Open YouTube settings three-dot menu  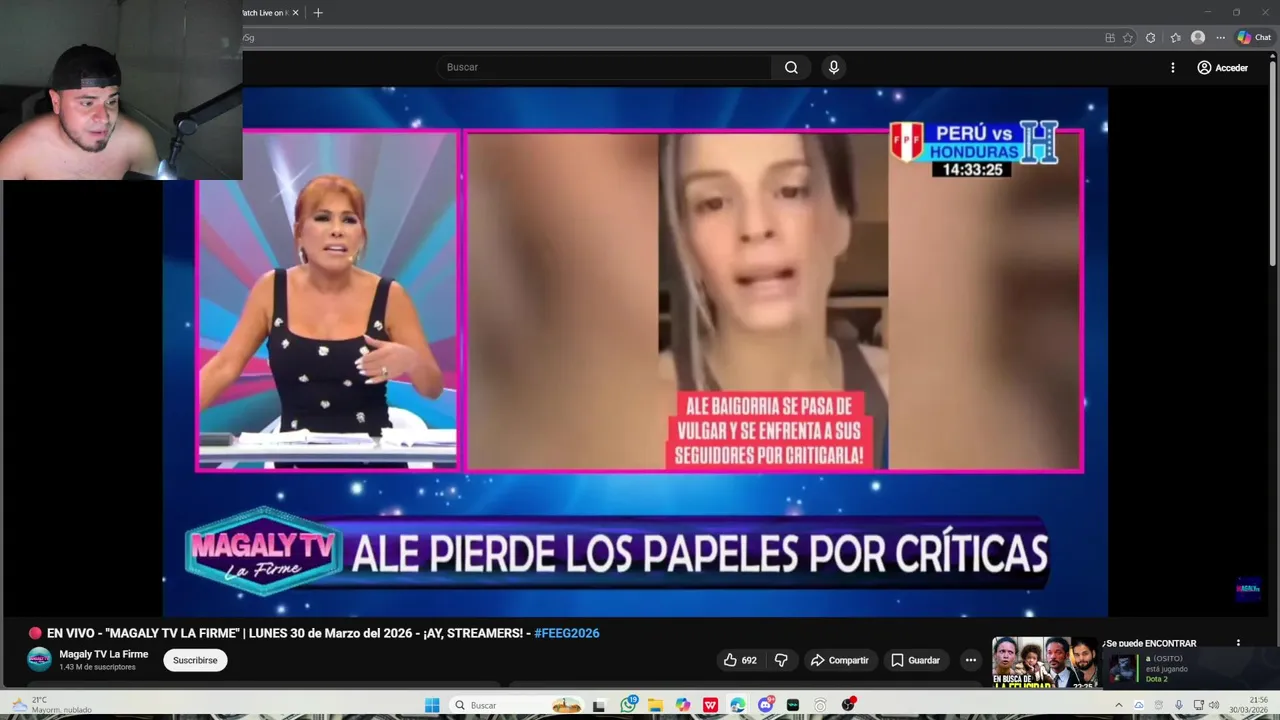click(x=1173, y=67)
